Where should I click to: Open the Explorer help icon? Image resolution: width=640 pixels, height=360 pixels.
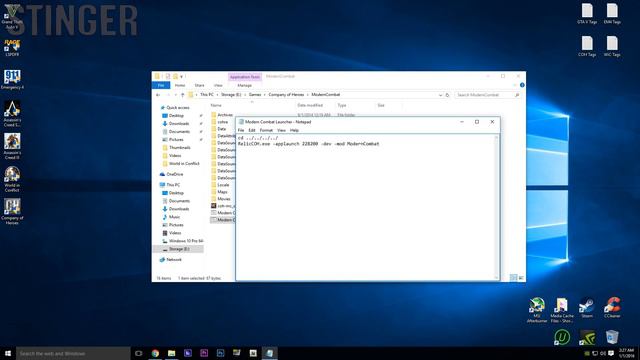(522, 85)
